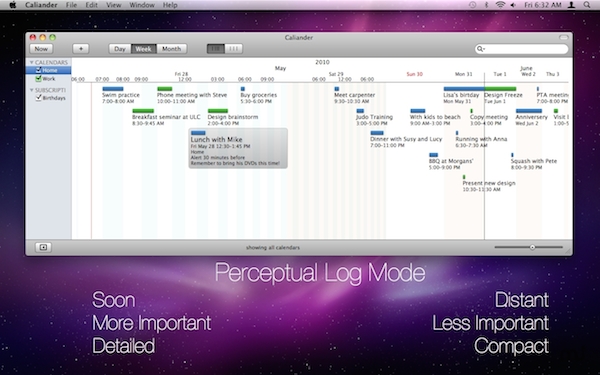Click the toolbar toggle pill in title bar

(563, 38)
